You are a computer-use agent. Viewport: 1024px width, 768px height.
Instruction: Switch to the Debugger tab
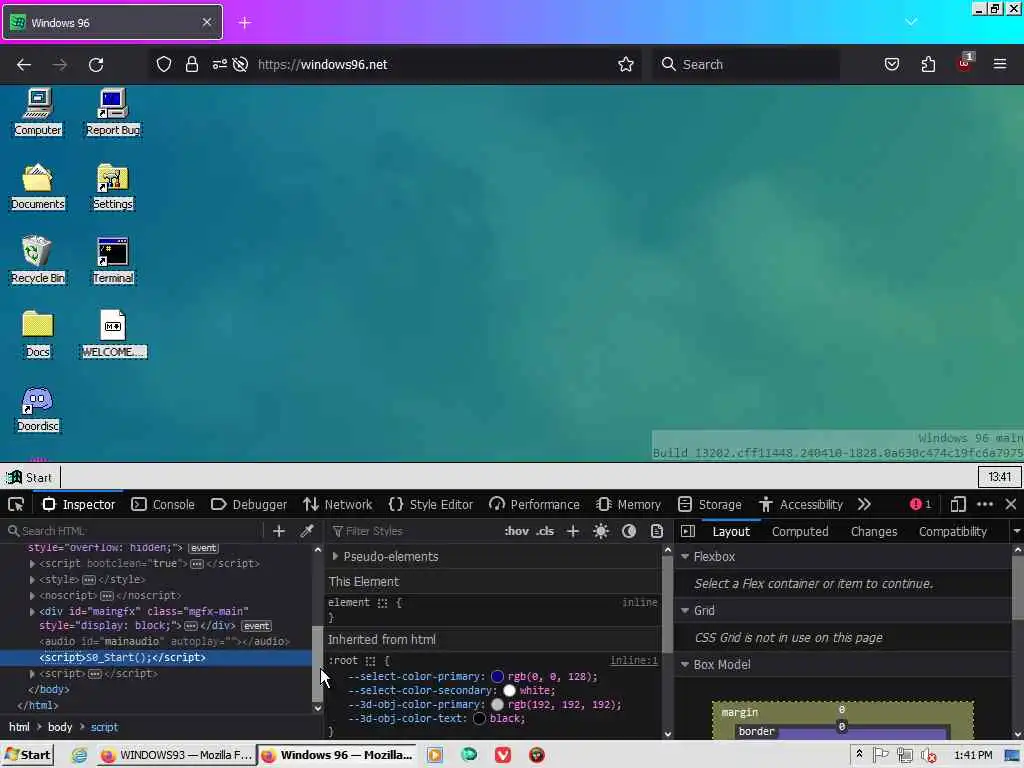click(249, 504)
